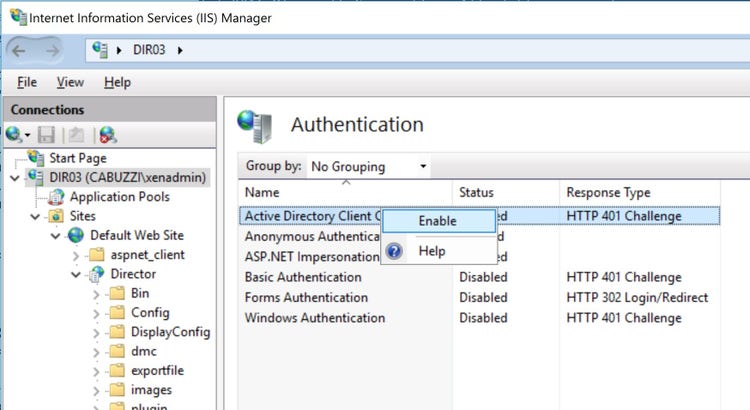The image size is (750, 410).
Task: Open the Help menu in menu bar
Action: (x=117, y=82)
